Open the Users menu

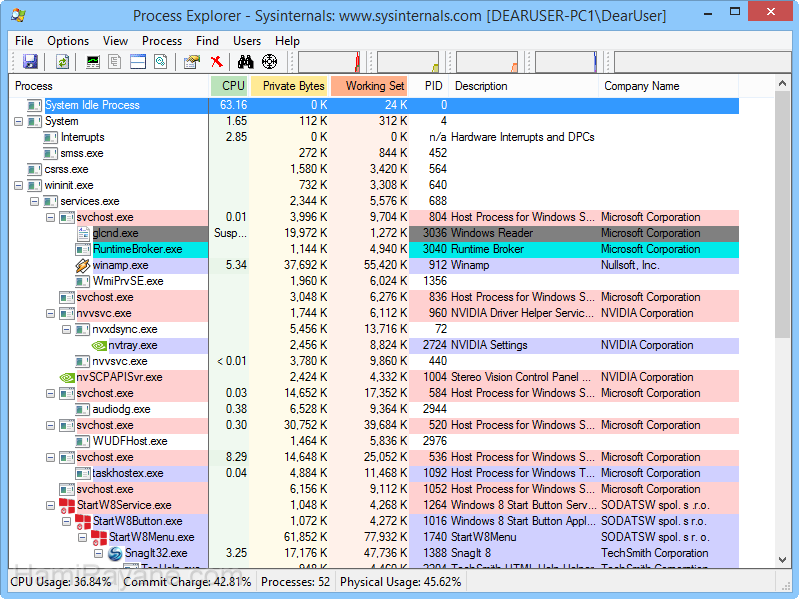tap(247, 41)
